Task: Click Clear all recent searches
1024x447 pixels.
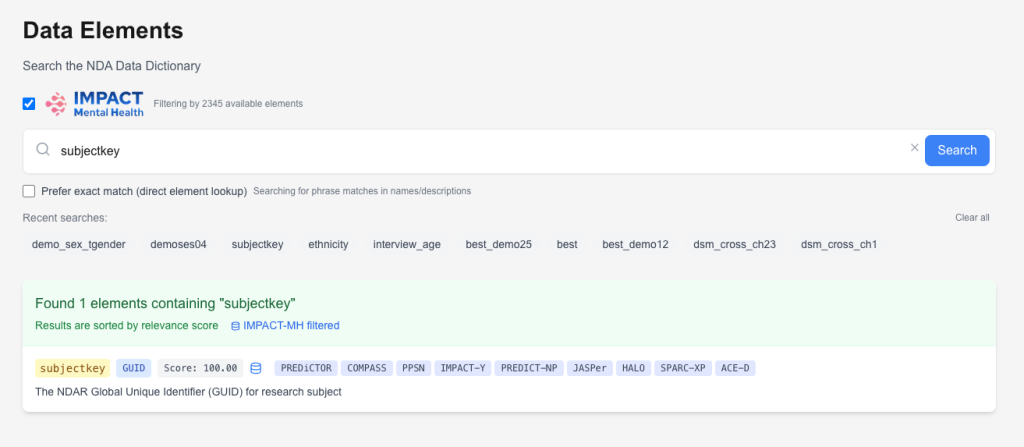Action: (x=971, y=217)
